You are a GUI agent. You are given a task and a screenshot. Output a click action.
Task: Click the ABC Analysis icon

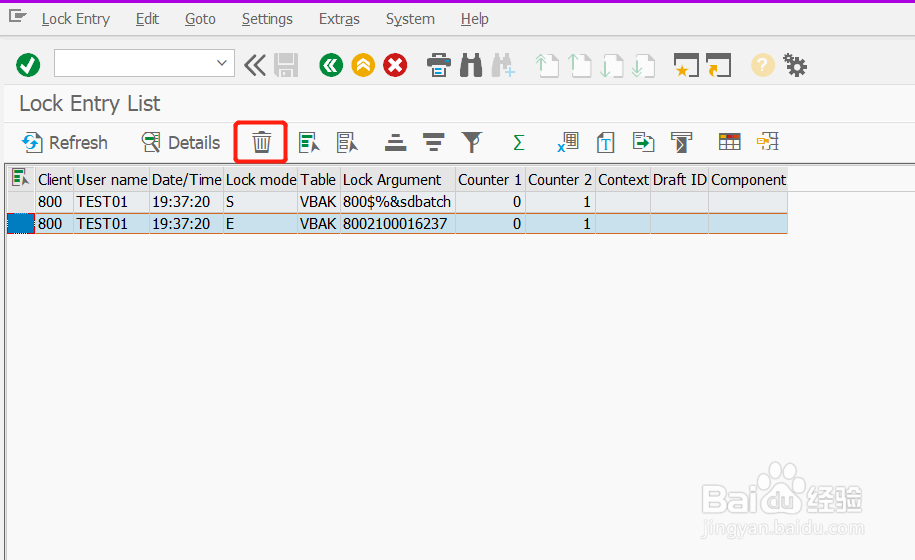(x=681, y=142)
